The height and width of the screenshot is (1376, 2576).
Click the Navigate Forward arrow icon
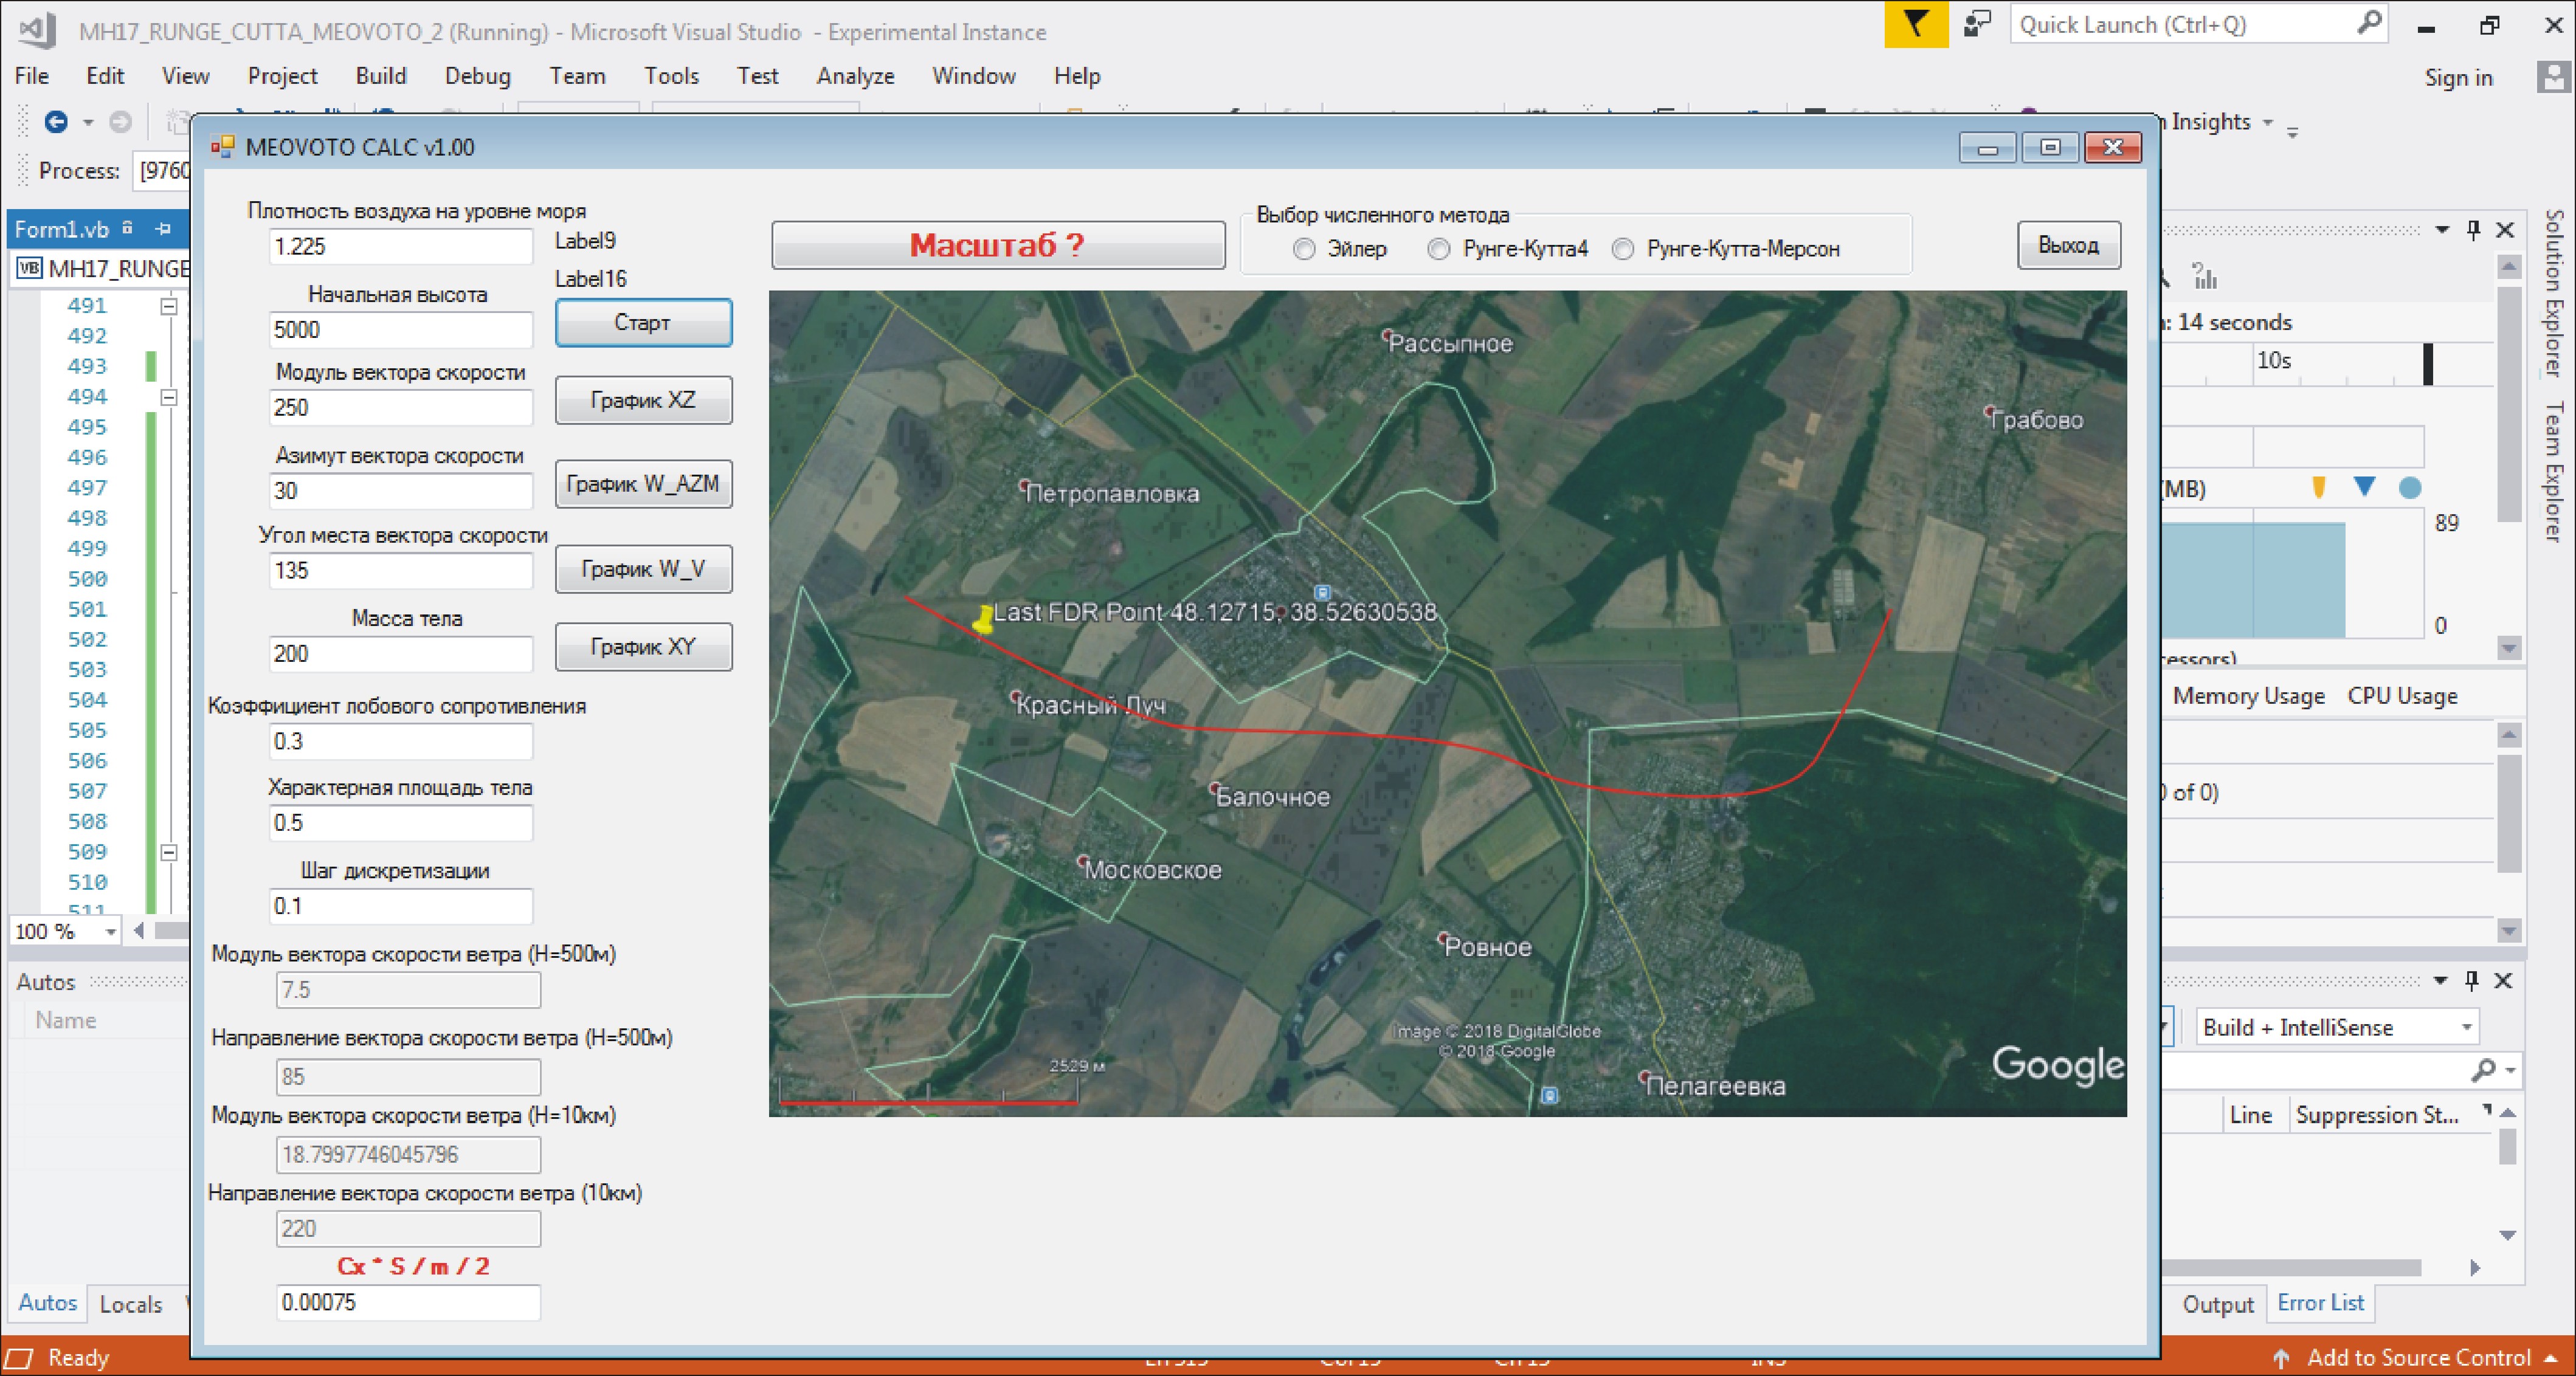[120, 122]
